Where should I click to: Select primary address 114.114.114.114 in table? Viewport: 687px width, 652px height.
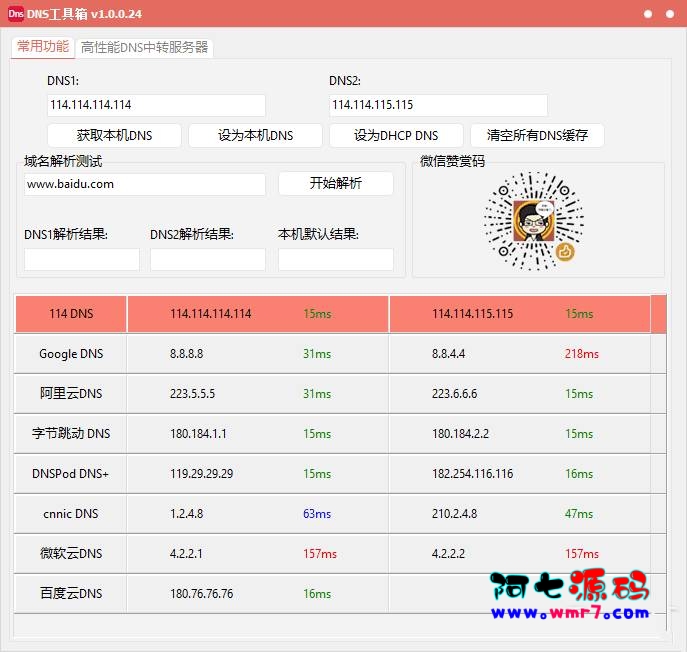click(211, 314)
